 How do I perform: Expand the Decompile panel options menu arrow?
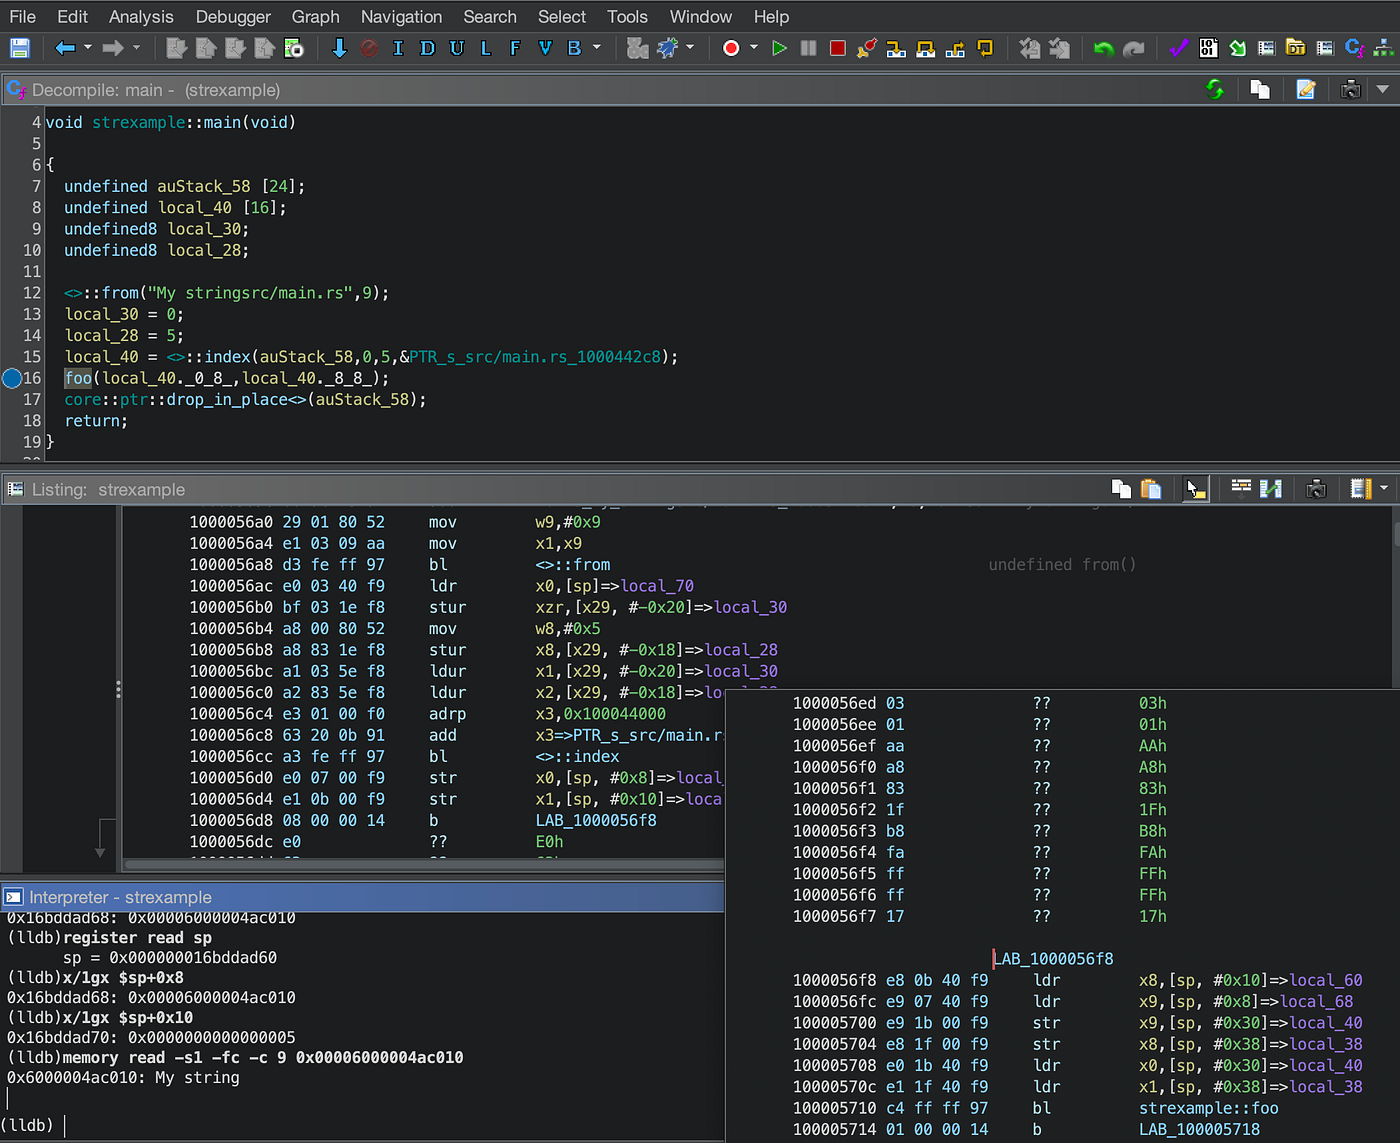1383,90
